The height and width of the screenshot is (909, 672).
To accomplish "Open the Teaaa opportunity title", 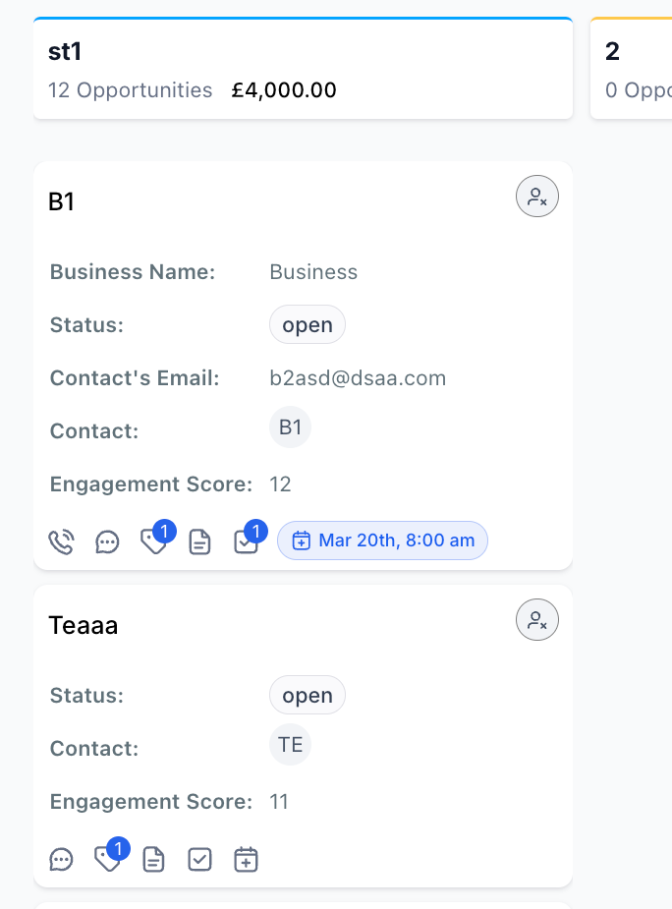I will [x=83, y=626].
